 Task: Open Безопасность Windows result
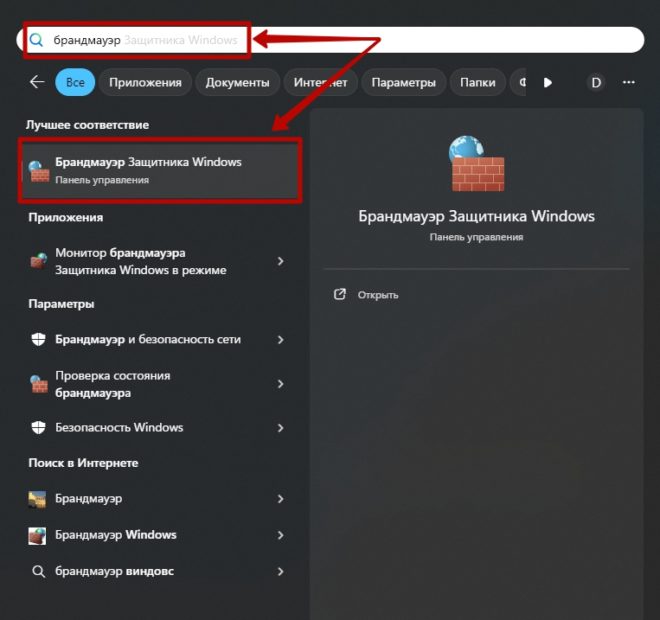pyautogui.click(x=160, y=428)
